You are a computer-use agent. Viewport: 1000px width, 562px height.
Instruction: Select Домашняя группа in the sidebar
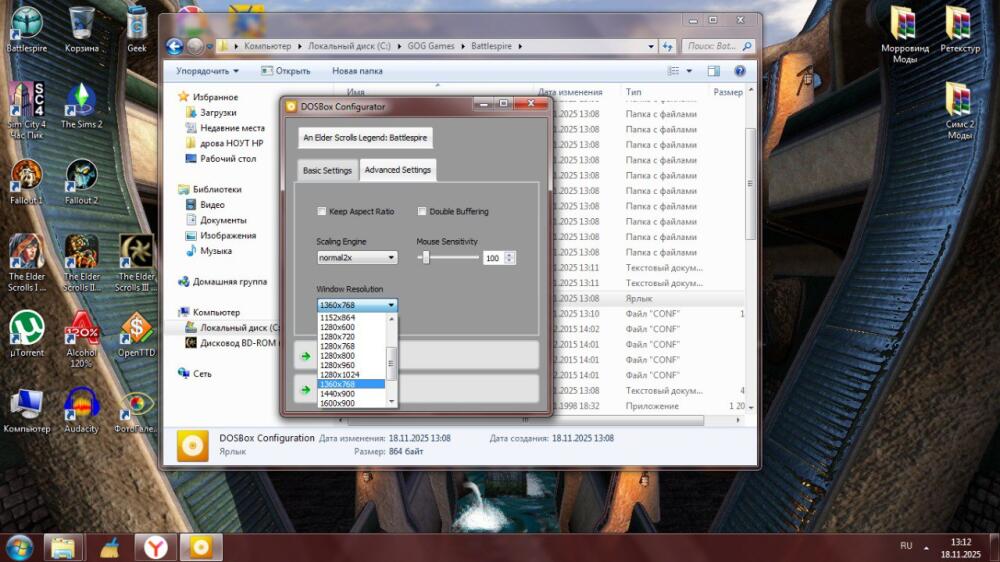pos(230,281)
